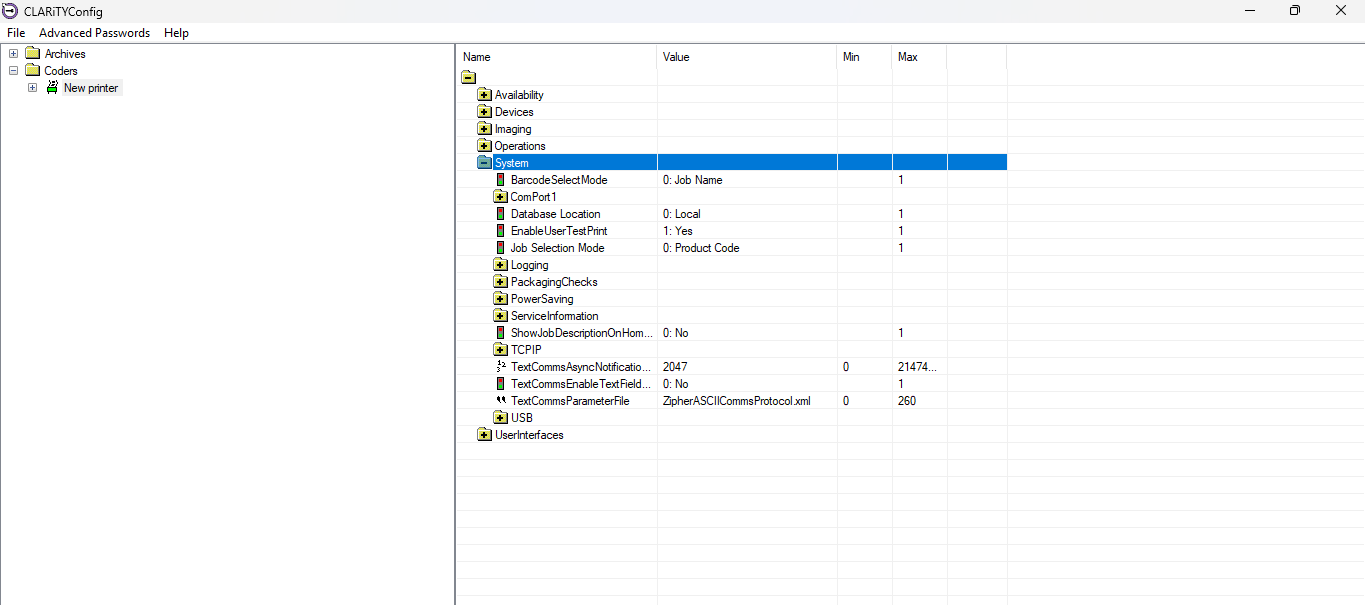Viewport: 1365px width, 605px height.
Task: Select the TextCommsEnableTextField '0: No' value
Action: 676,384
